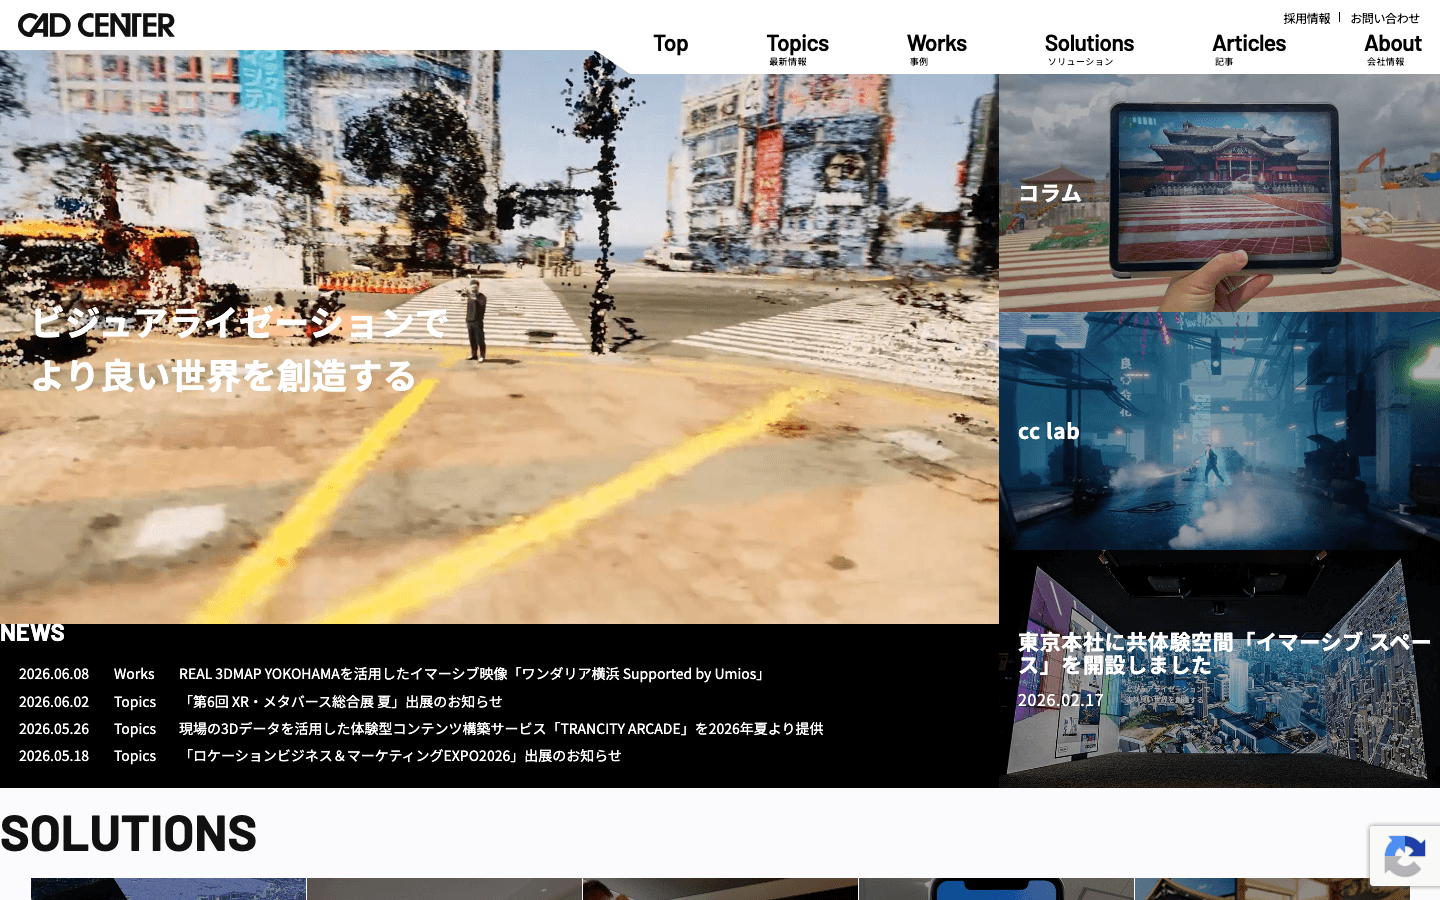The width and height of the screenshot is (1440, 900).
Task: Follow the 採用情報 link
Action: point(1307,18)
